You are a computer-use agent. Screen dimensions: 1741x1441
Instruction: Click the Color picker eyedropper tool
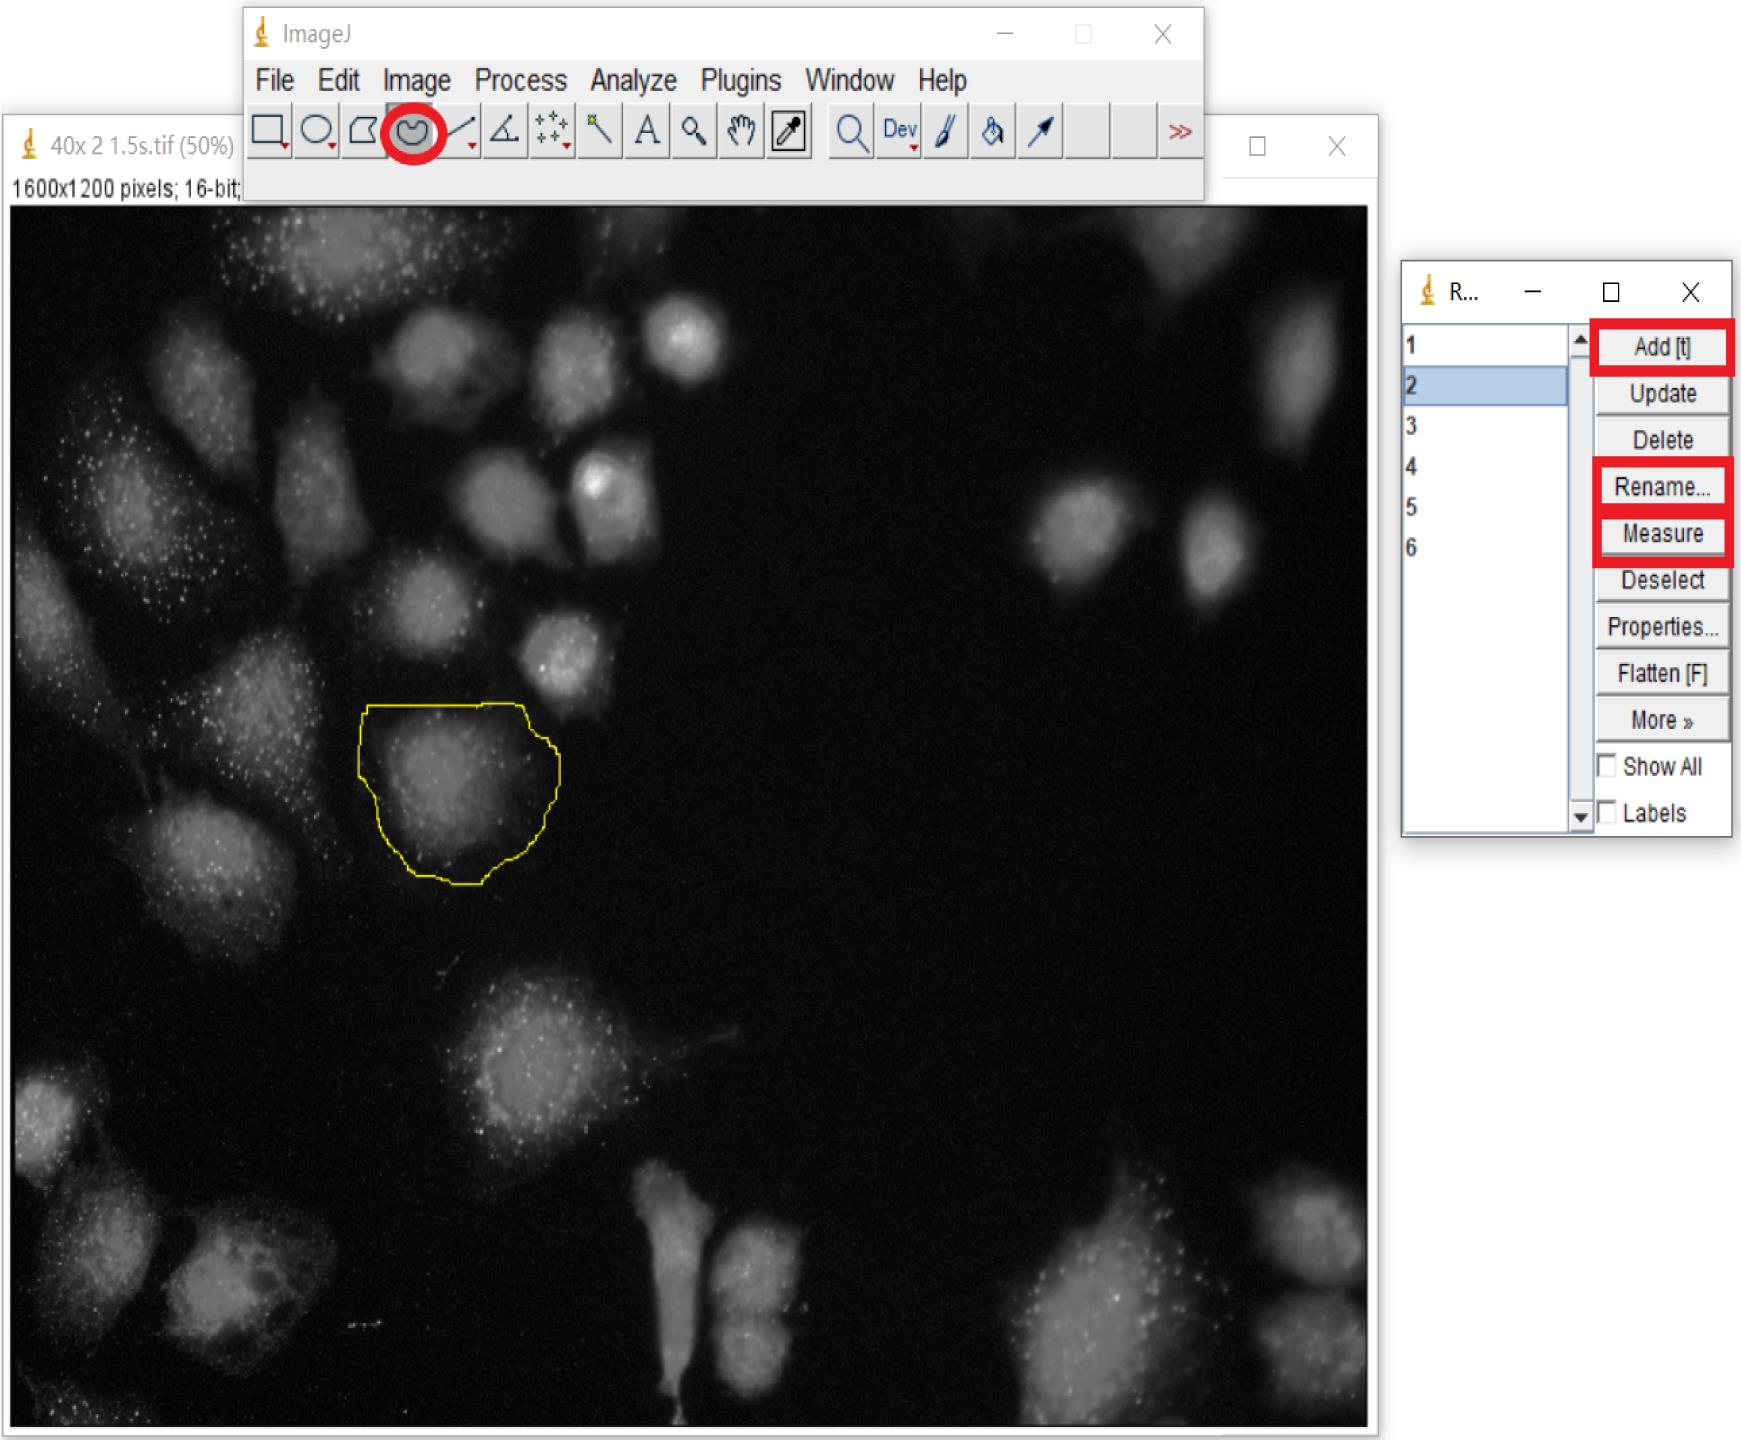pos(789,131)
